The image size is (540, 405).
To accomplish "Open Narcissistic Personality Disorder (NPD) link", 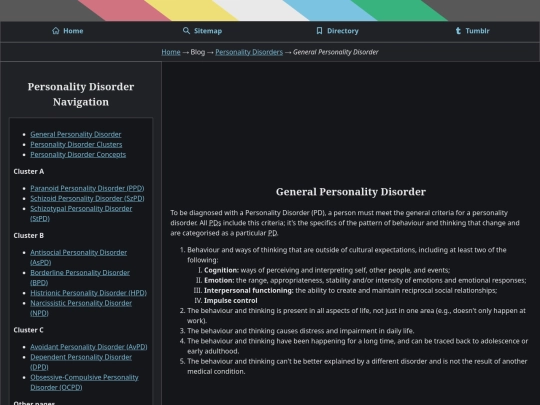I will click(81, 308).
